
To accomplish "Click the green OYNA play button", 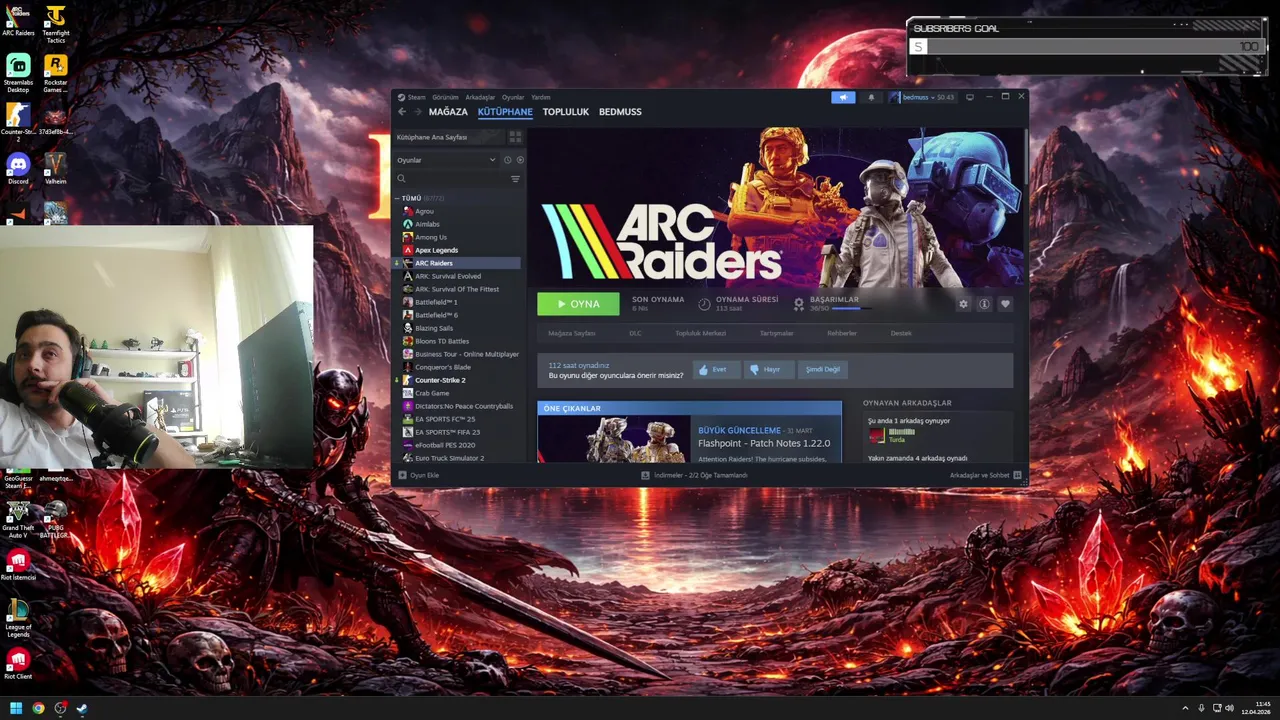I will (x=578, y=304).
